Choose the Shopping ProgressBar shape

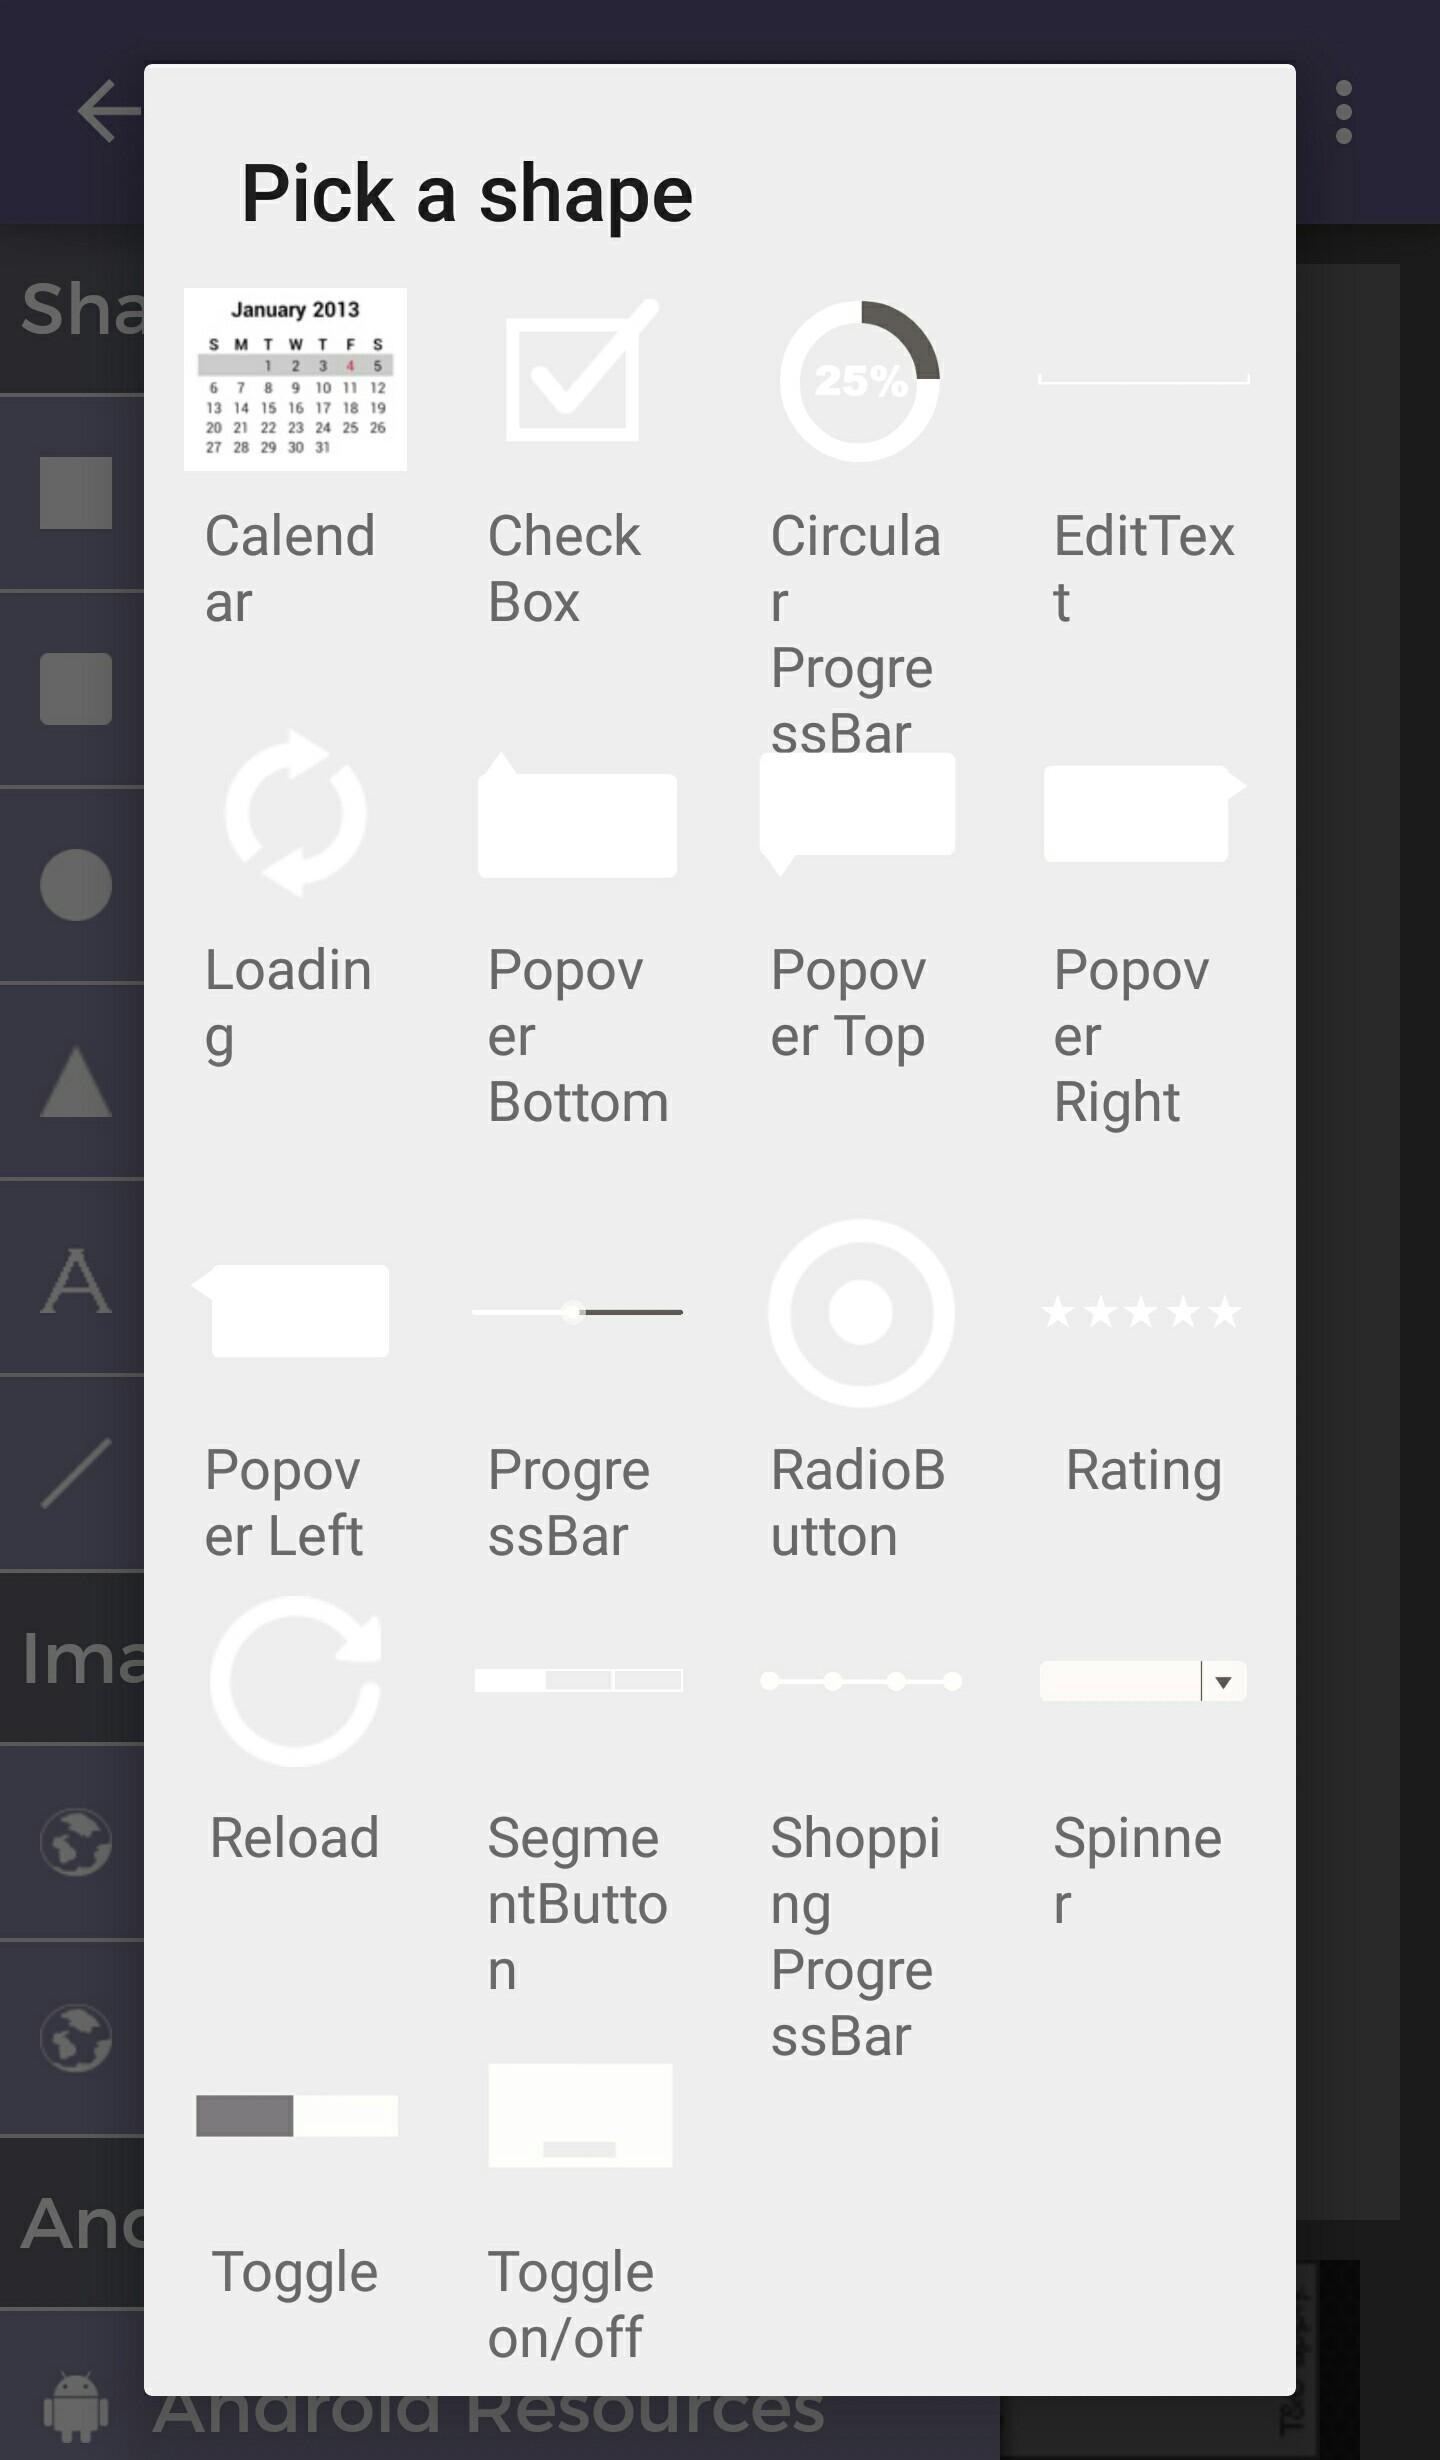(x=860, y=1681)
